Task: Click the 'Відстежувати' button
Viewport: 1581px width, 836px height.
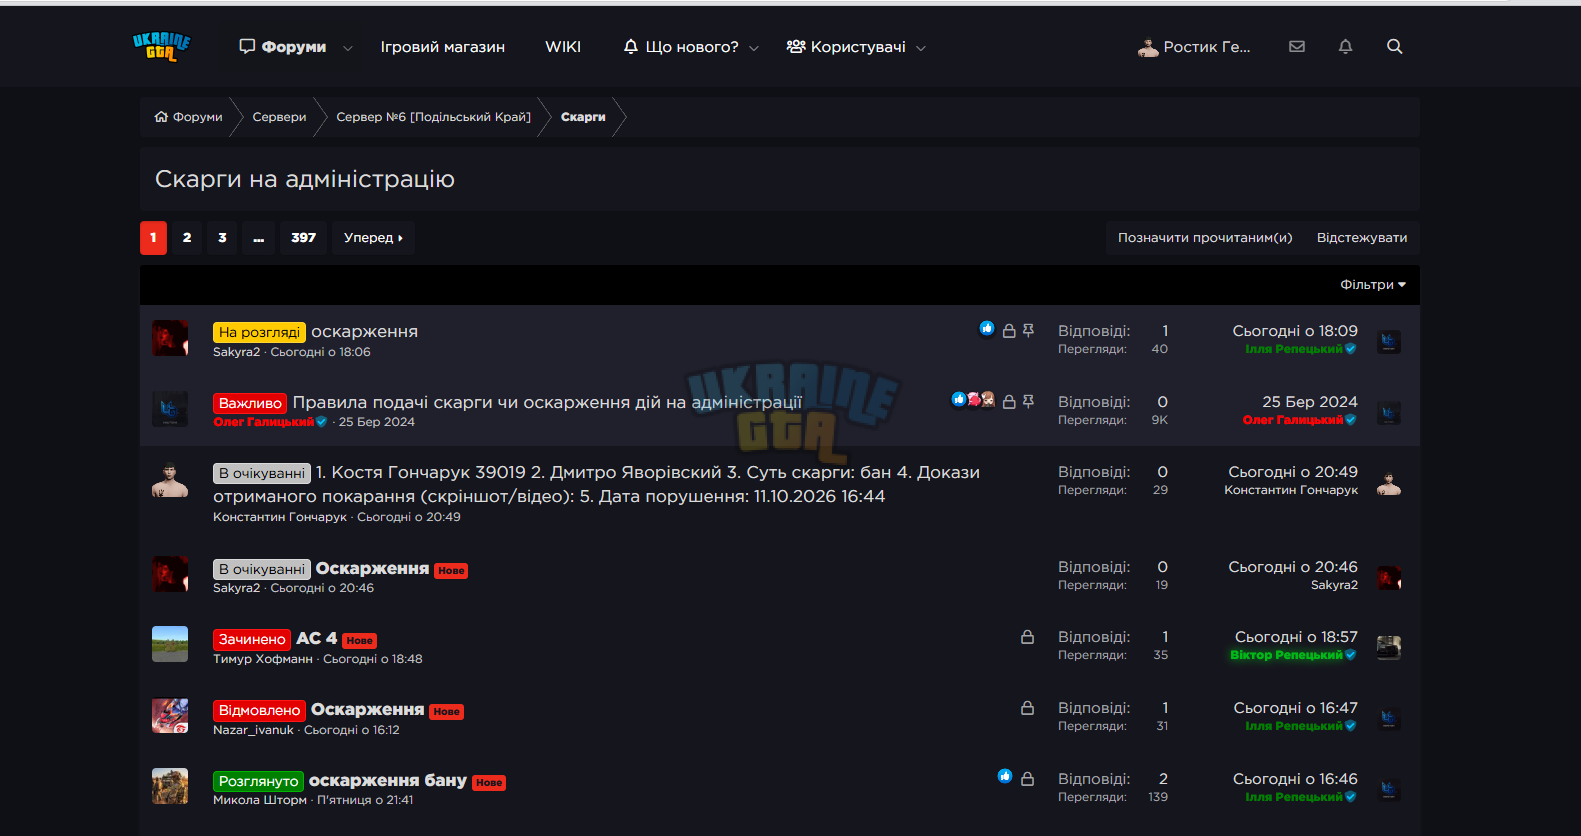Action: [x=1362, y=238]
